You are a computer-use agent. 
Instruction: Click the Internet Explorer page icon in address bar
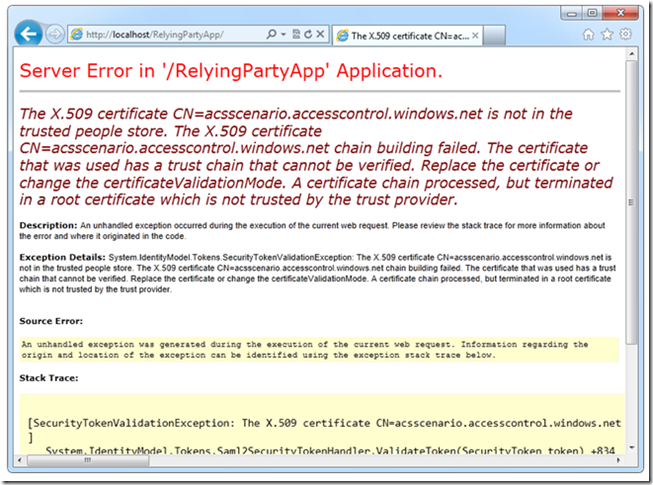pos(77,34)
